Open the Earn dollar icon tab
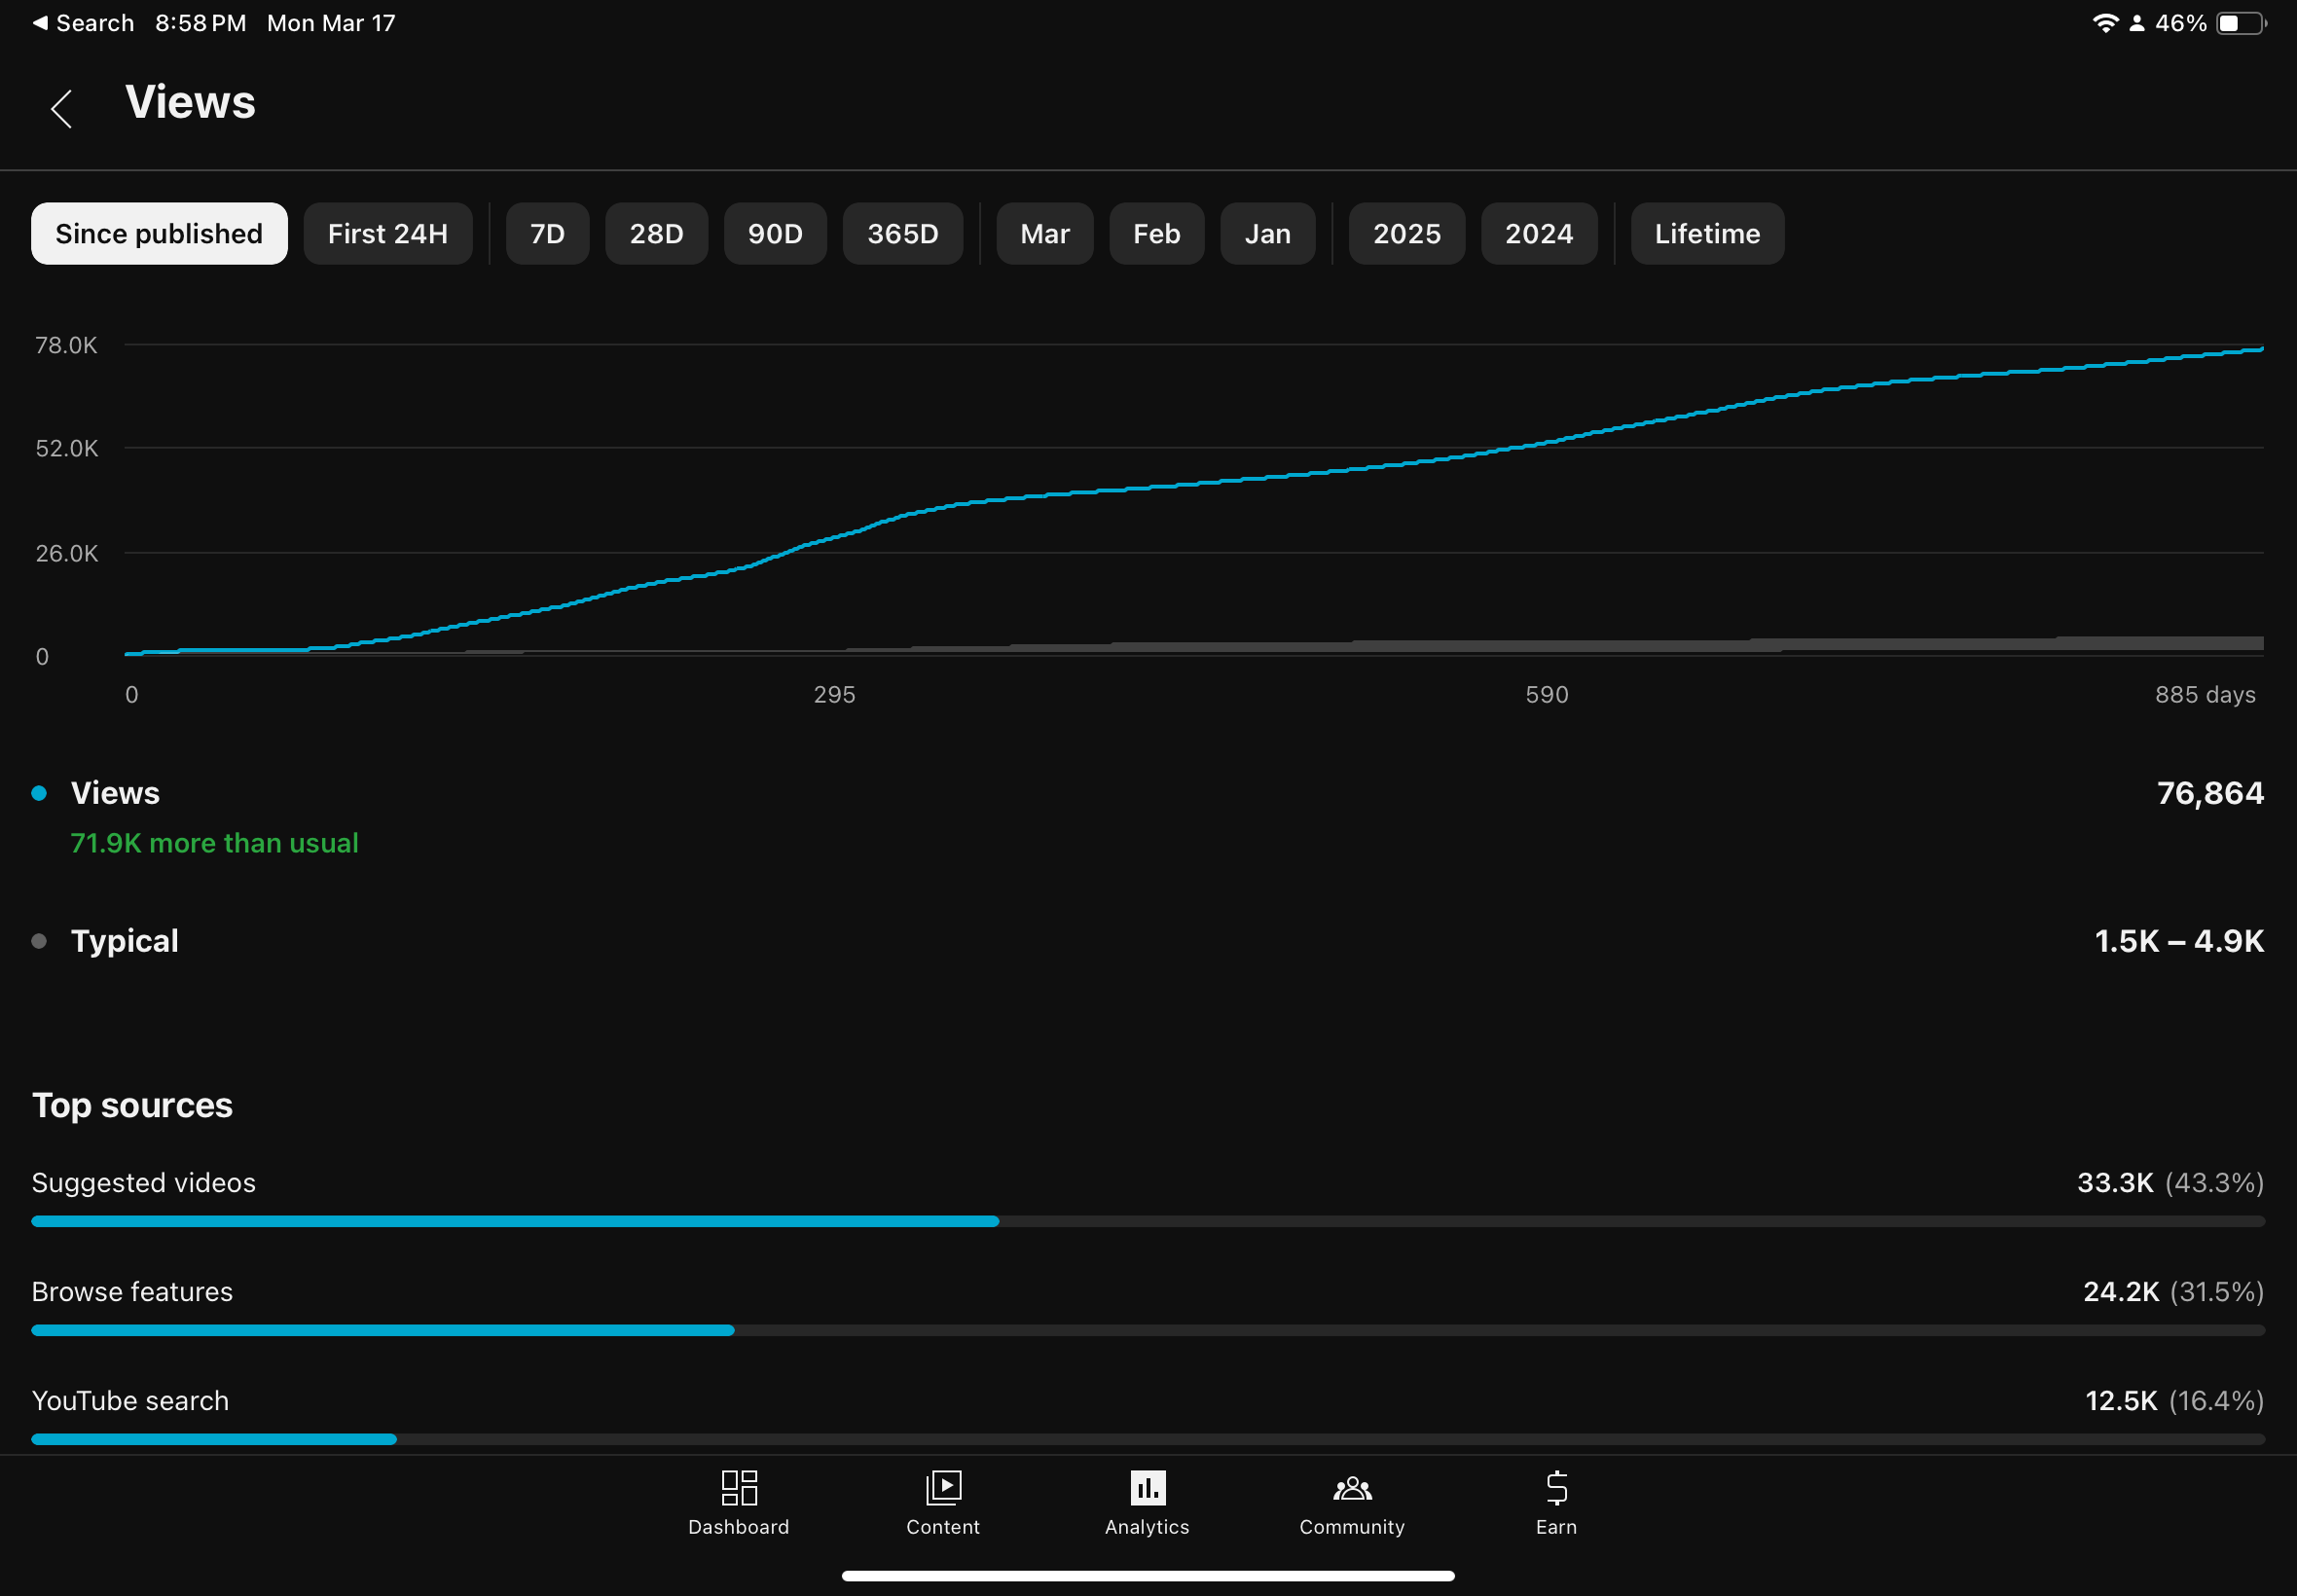2297x1596 pixels. pyautogui.click(x=1556, y=1488)
